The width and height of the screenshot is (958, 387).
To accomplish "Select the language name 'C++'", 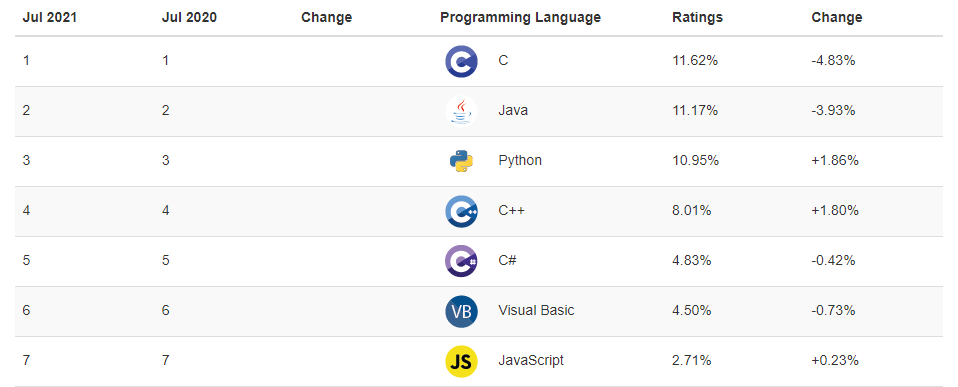I will pos(511,211).
